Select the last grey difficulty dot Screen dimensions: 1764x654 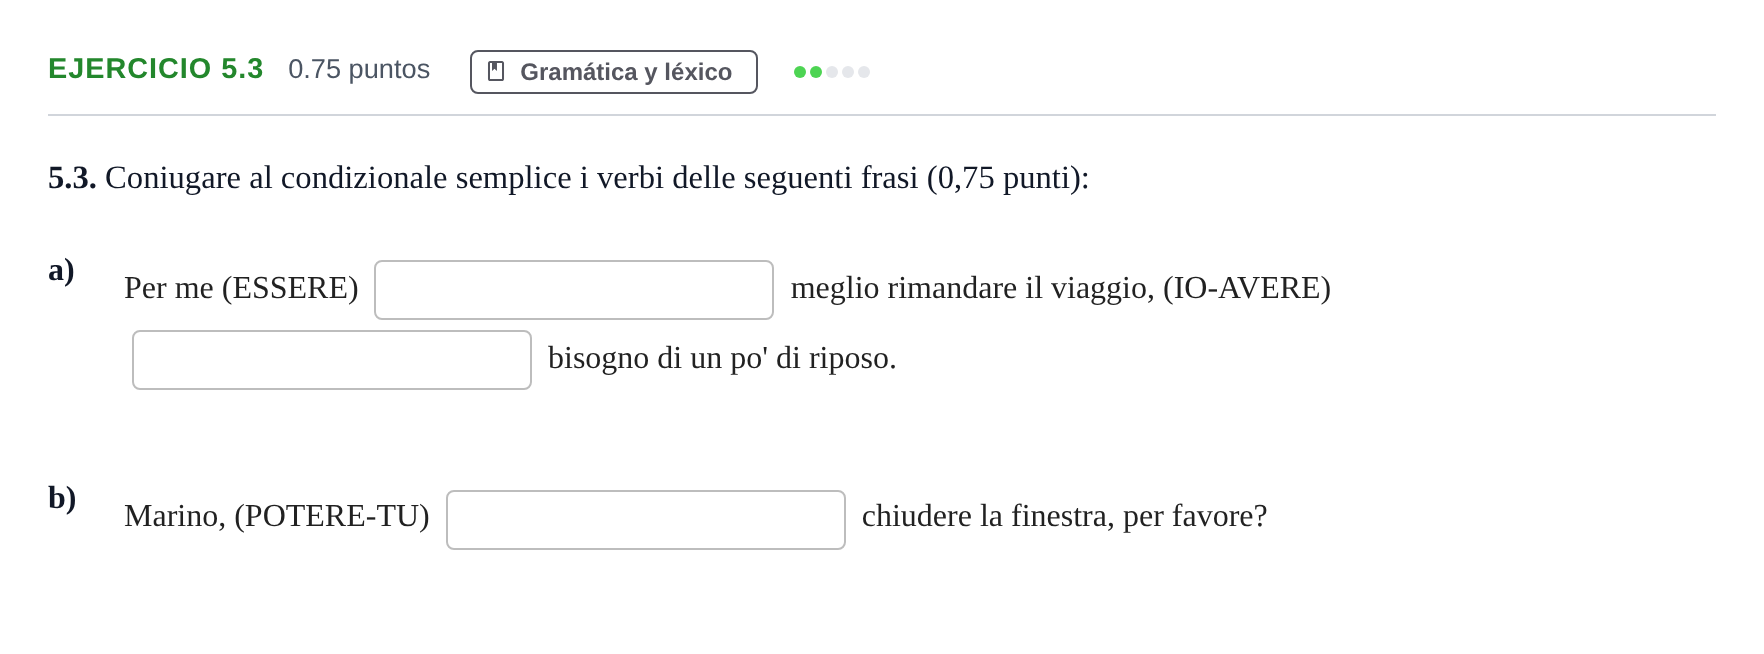coord(864,72)
